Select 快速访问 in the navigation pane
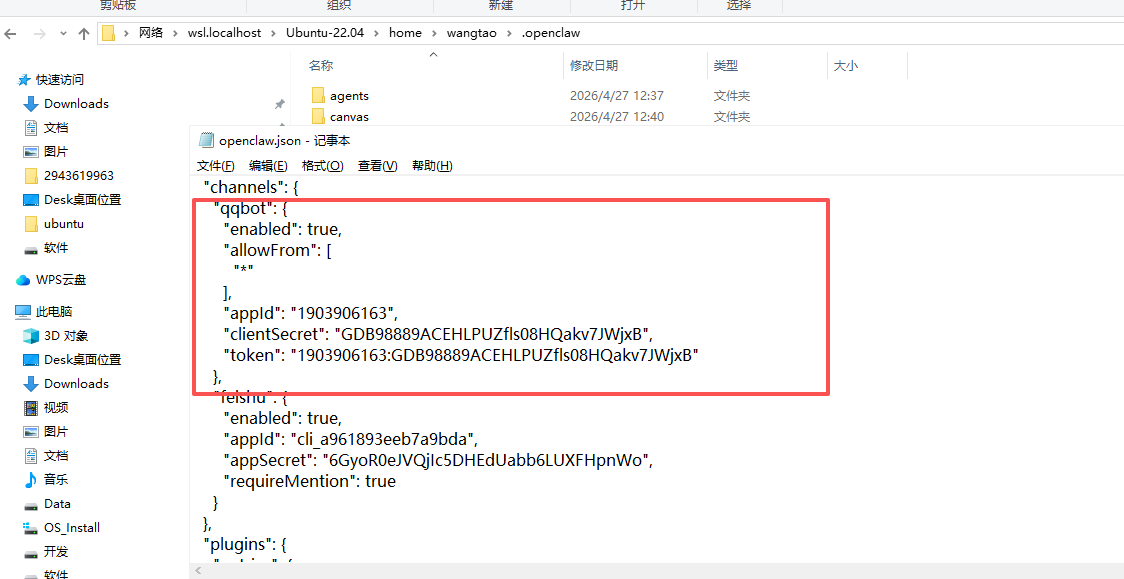The image size is (1124, 579). 60,80
